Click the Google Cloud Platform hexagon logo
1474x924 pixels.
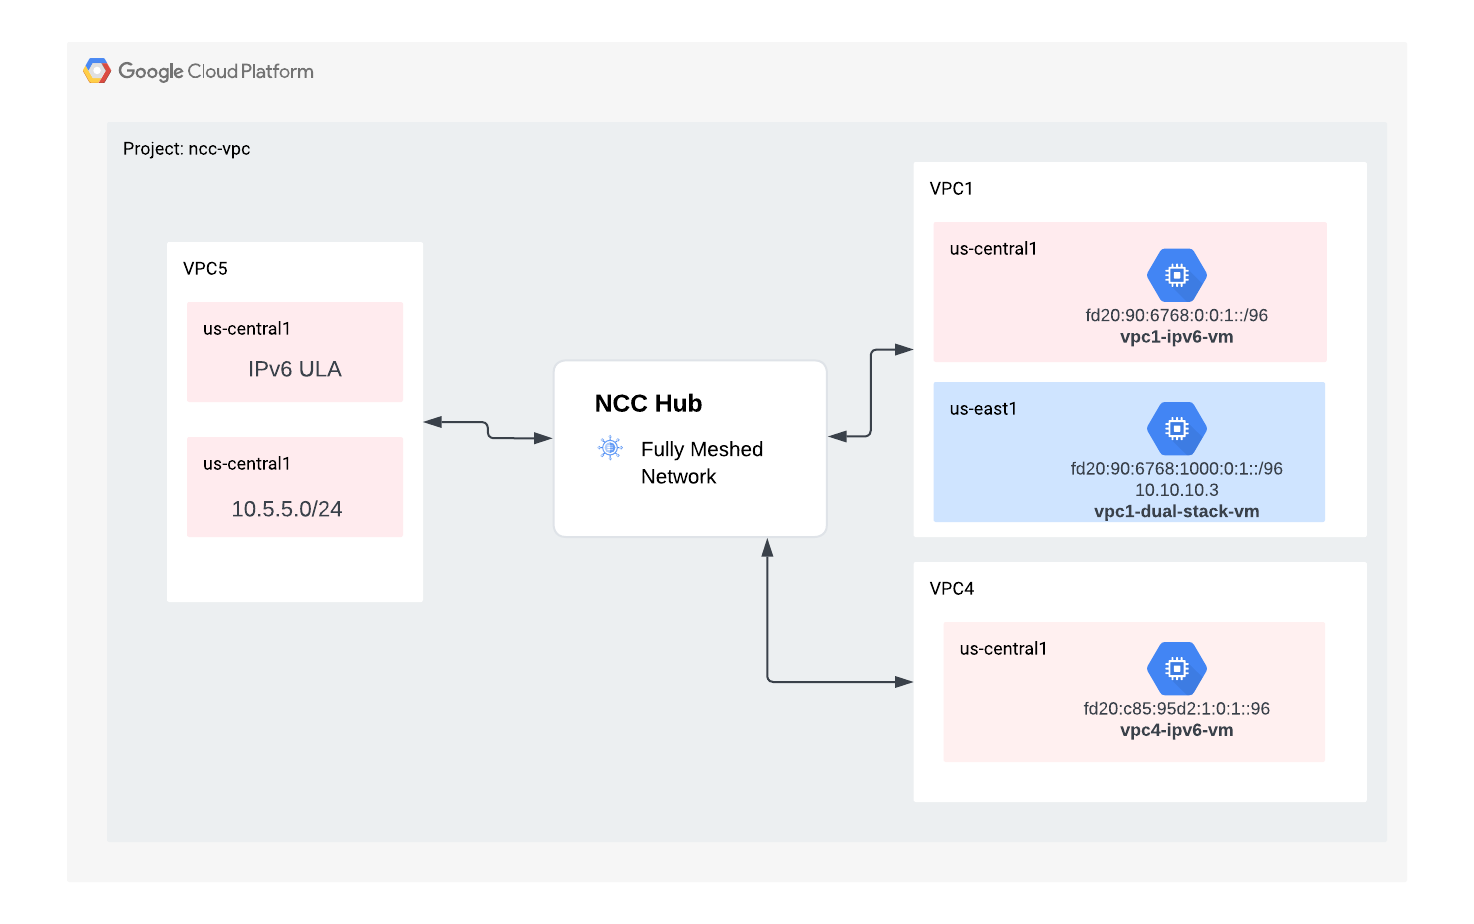click(x=97, y=71)
